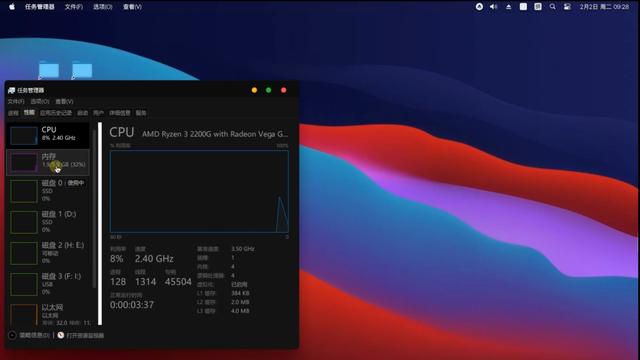This screenshot has width=640, height=360.
Task: Click the eject icon in the menu bar
Action: (508, 7)
